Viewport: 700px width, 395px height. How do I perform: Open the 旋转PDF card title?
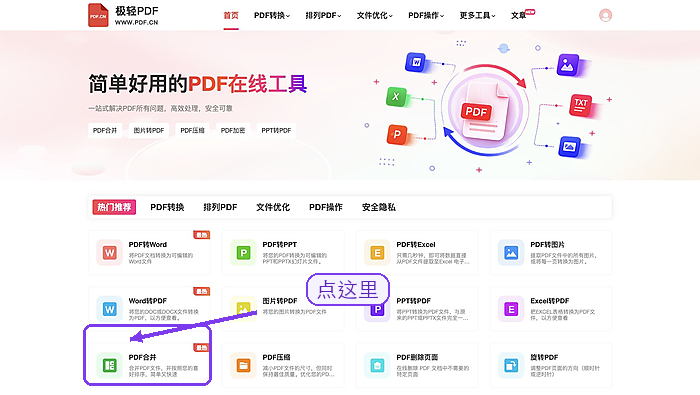click(544, 357)
